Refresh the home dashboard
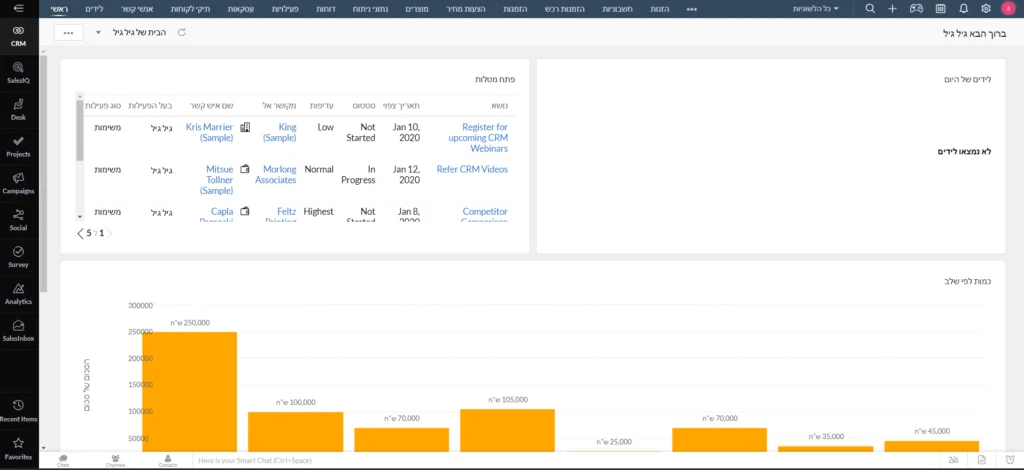The height and width of the screenshot is (470, 1024). click(182, 32)
